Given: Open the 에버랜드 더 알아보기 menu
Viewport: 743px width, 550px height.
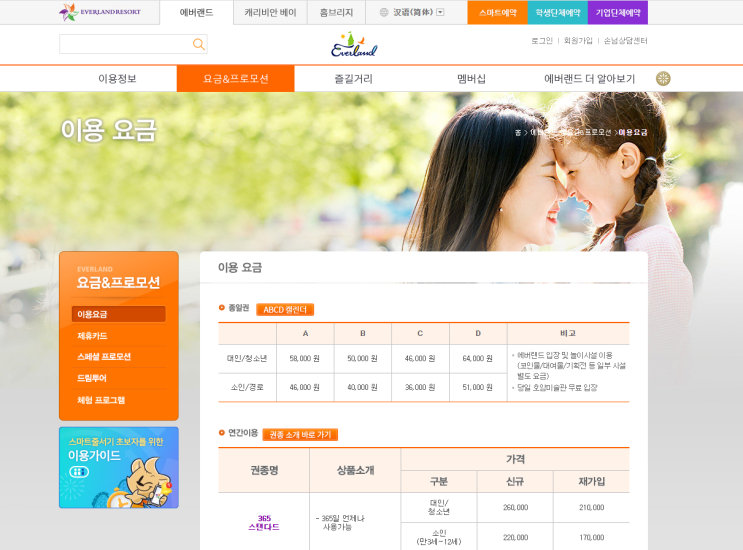Looking at the screenshot, I should tap(589, 79).
